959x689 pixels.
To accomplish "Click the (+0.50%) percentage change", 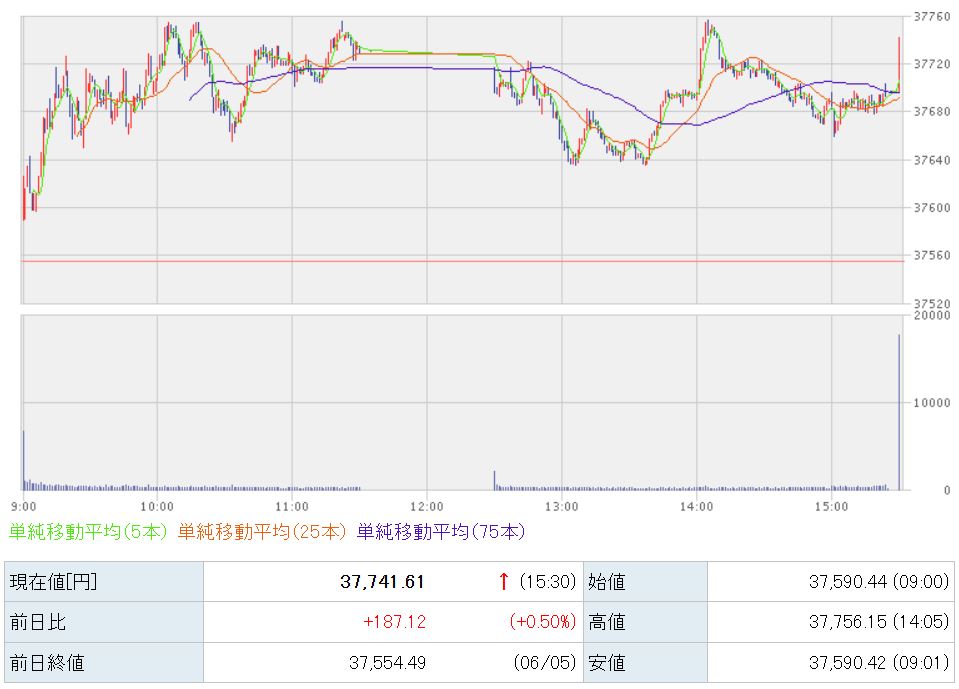I will coord(542,622).
